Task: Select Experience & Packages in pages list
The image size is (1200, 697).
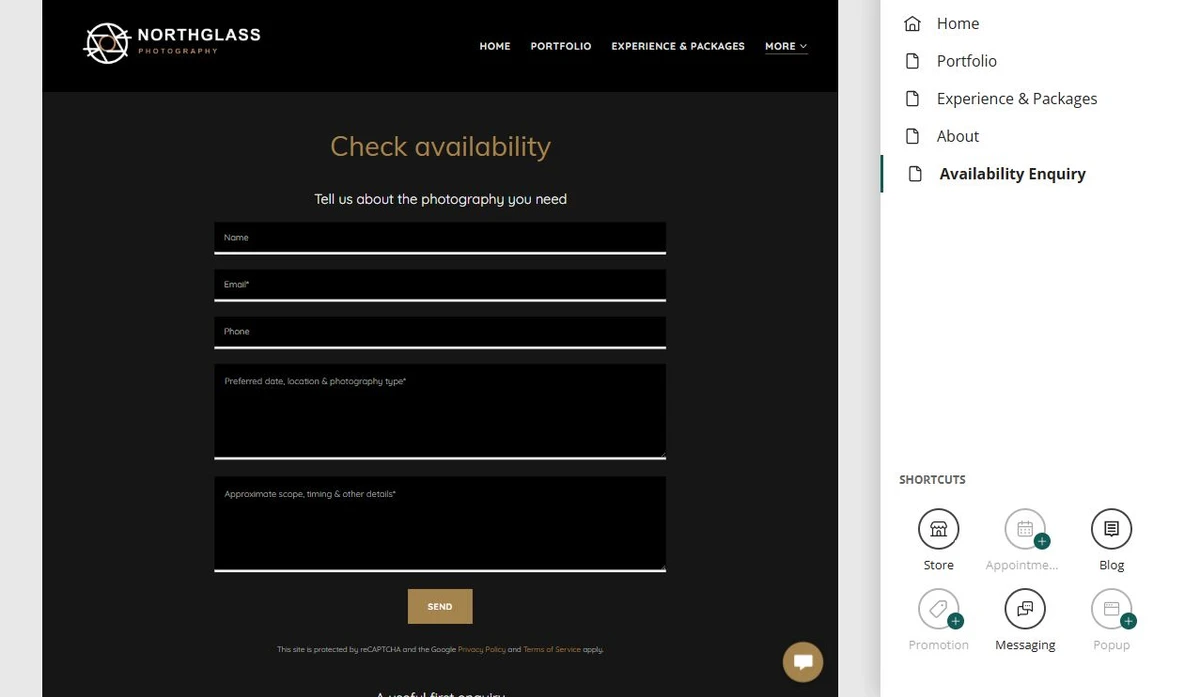Action: [1017, 98]
